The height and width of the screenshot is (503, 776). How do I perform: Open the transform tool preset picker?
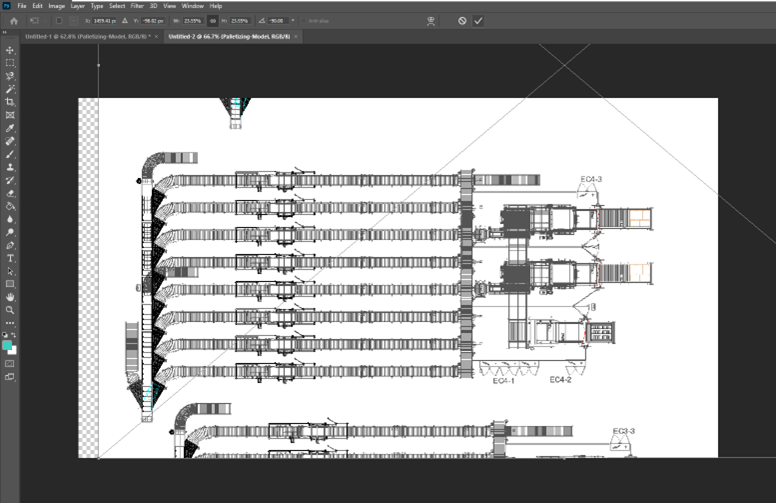point(37,21)
